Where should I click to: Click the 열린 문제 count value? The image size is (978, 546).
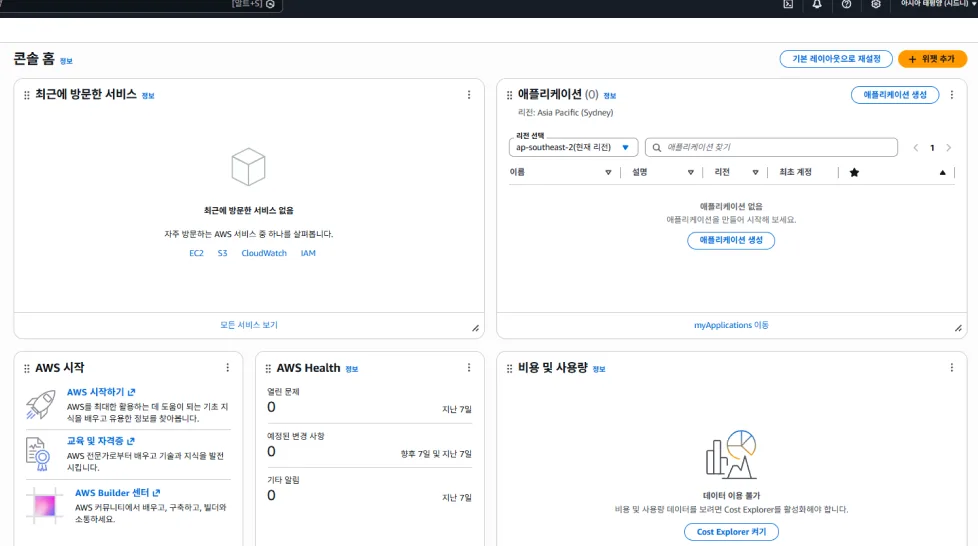271,407
